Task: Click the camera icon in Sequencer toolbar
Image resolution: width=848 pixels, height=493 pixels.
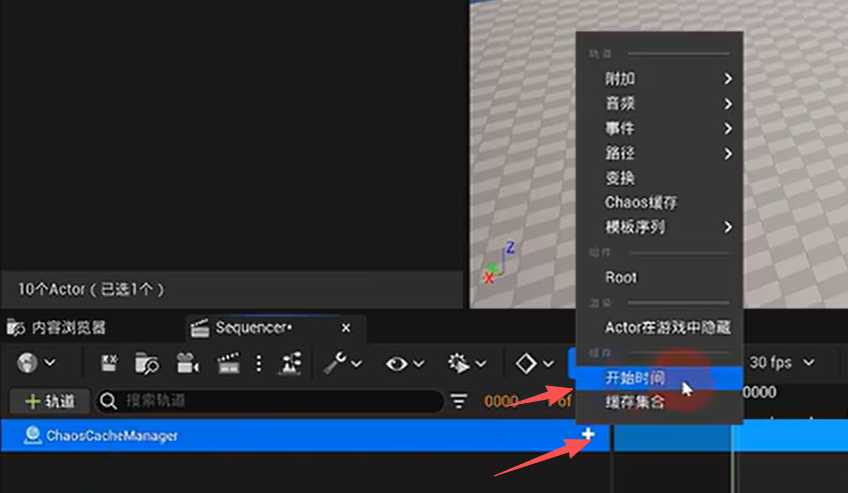Action: [x=187, y=363]
